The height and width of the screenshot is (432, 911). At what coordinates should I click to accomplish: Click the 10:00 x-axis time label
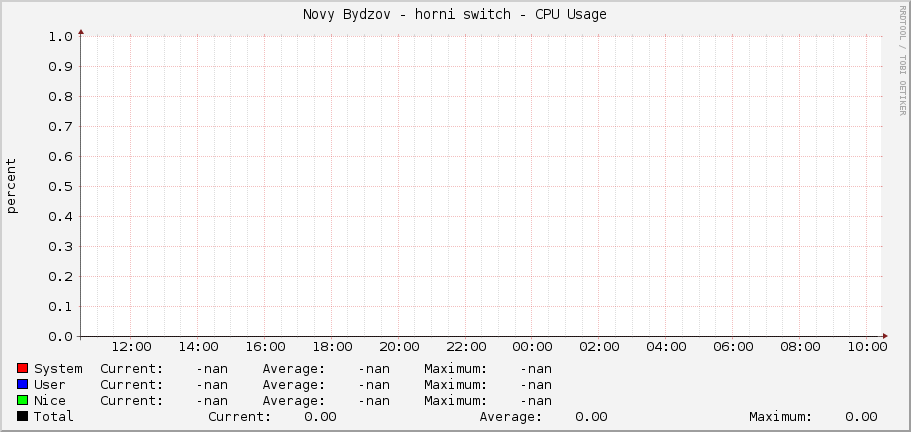coord(866,347)
